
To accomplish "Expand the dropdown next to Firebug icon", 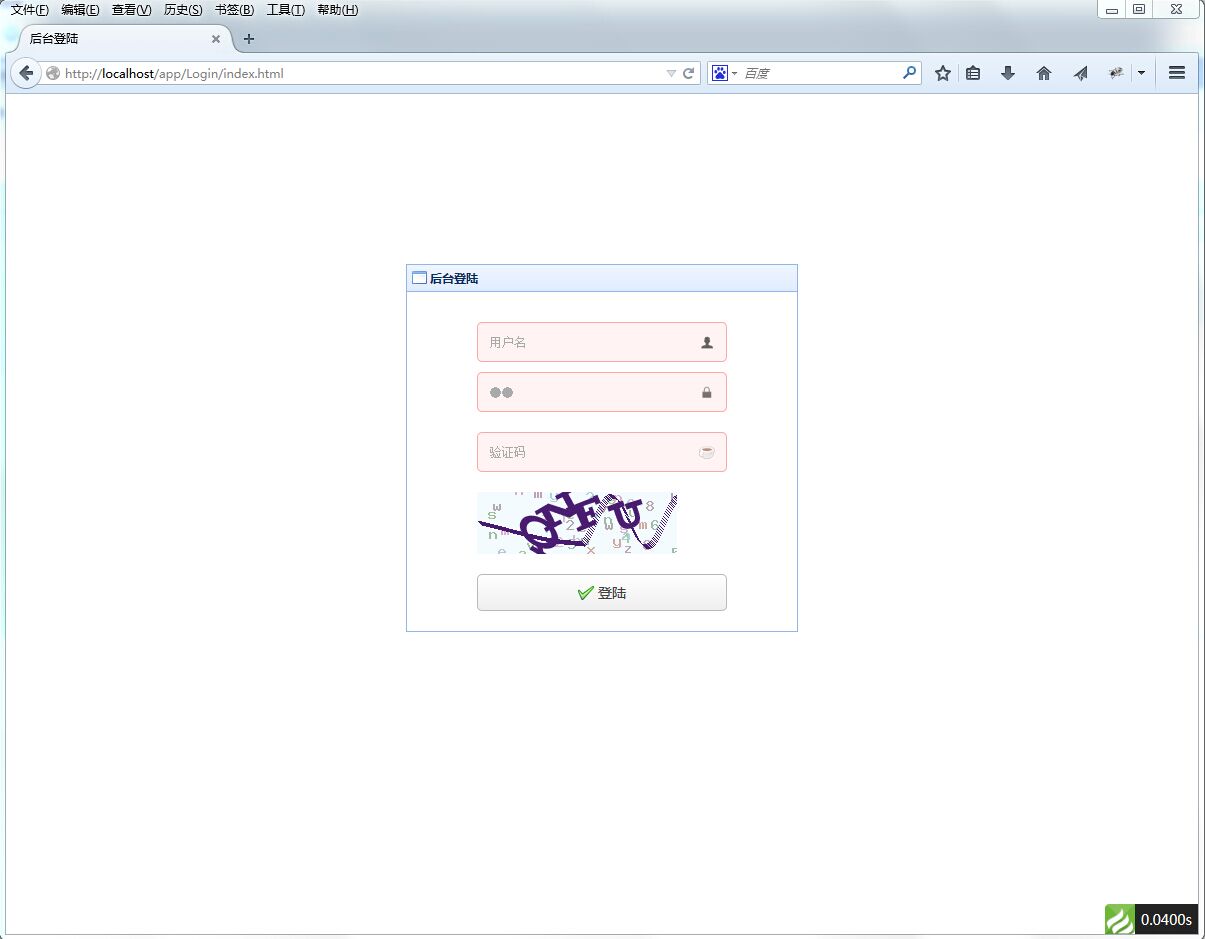I will point(1141,73).
